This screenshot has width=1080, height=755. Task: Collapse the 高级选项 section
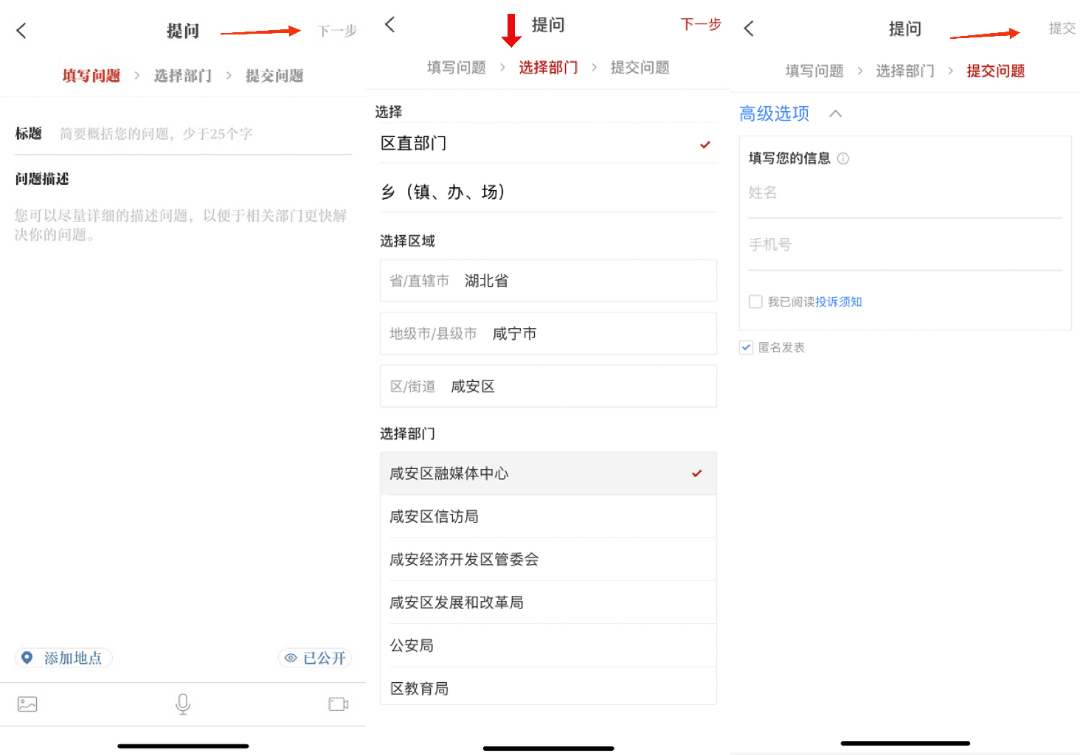[837, 114]
